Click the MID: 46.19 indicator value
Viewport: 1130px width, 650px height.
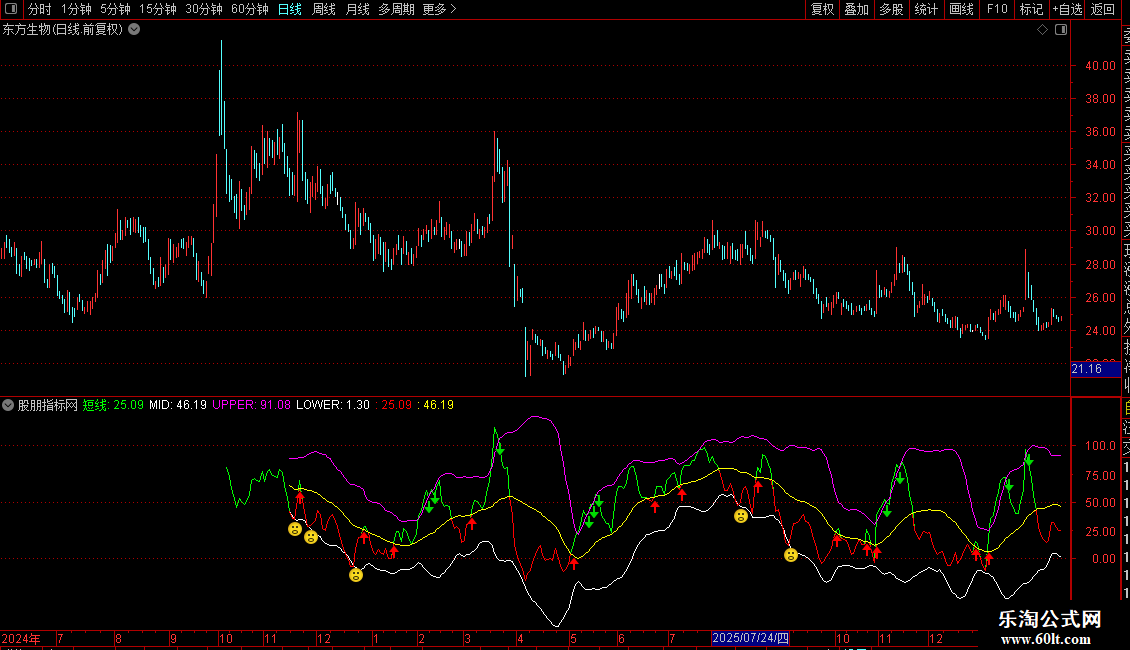[178, 405]
